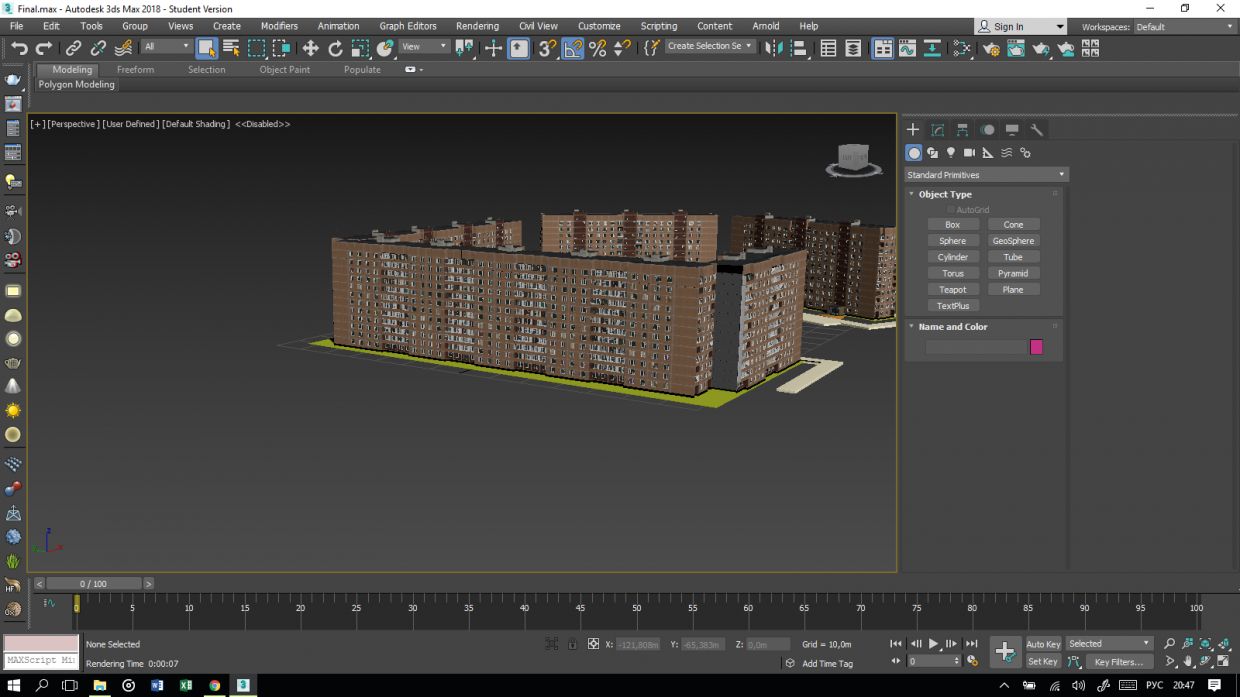Open the Rendering menu
1240x697 pixels.
[x=477, y=26]
